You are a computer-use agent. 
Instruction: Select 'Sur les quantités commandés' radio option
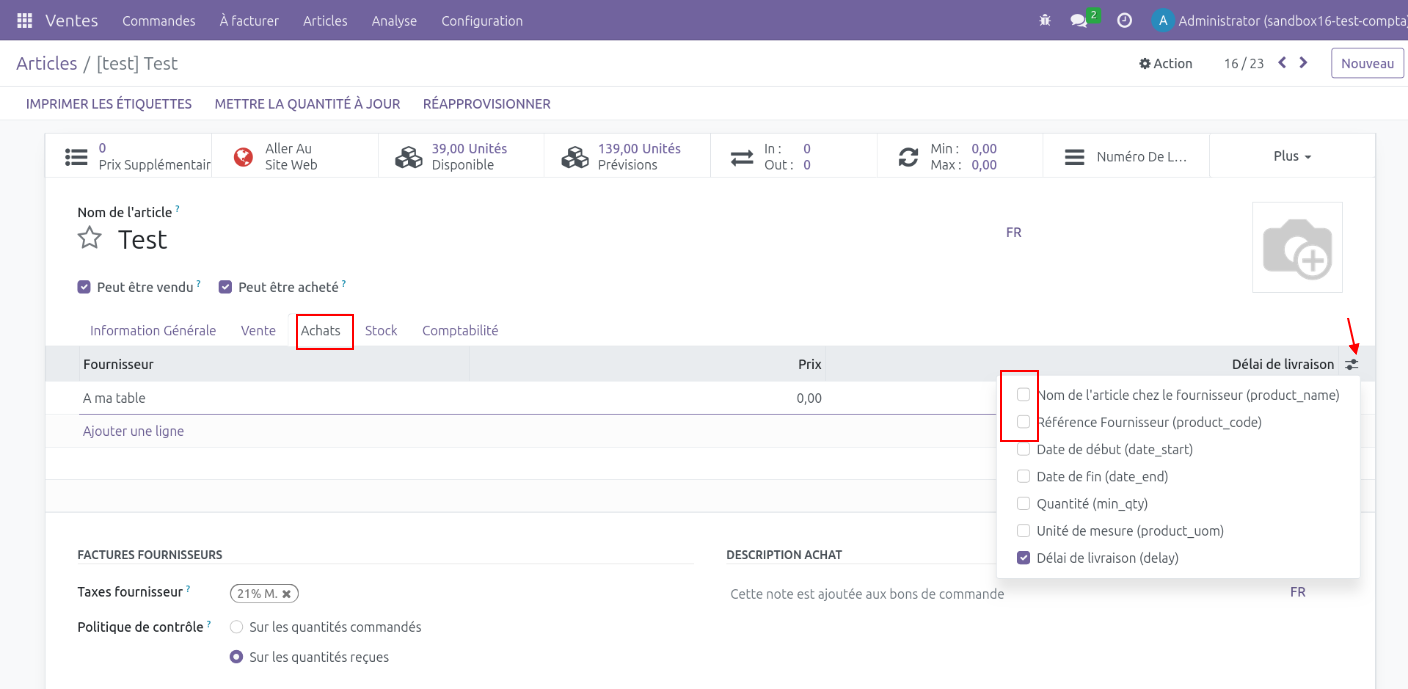pos(237,627)
